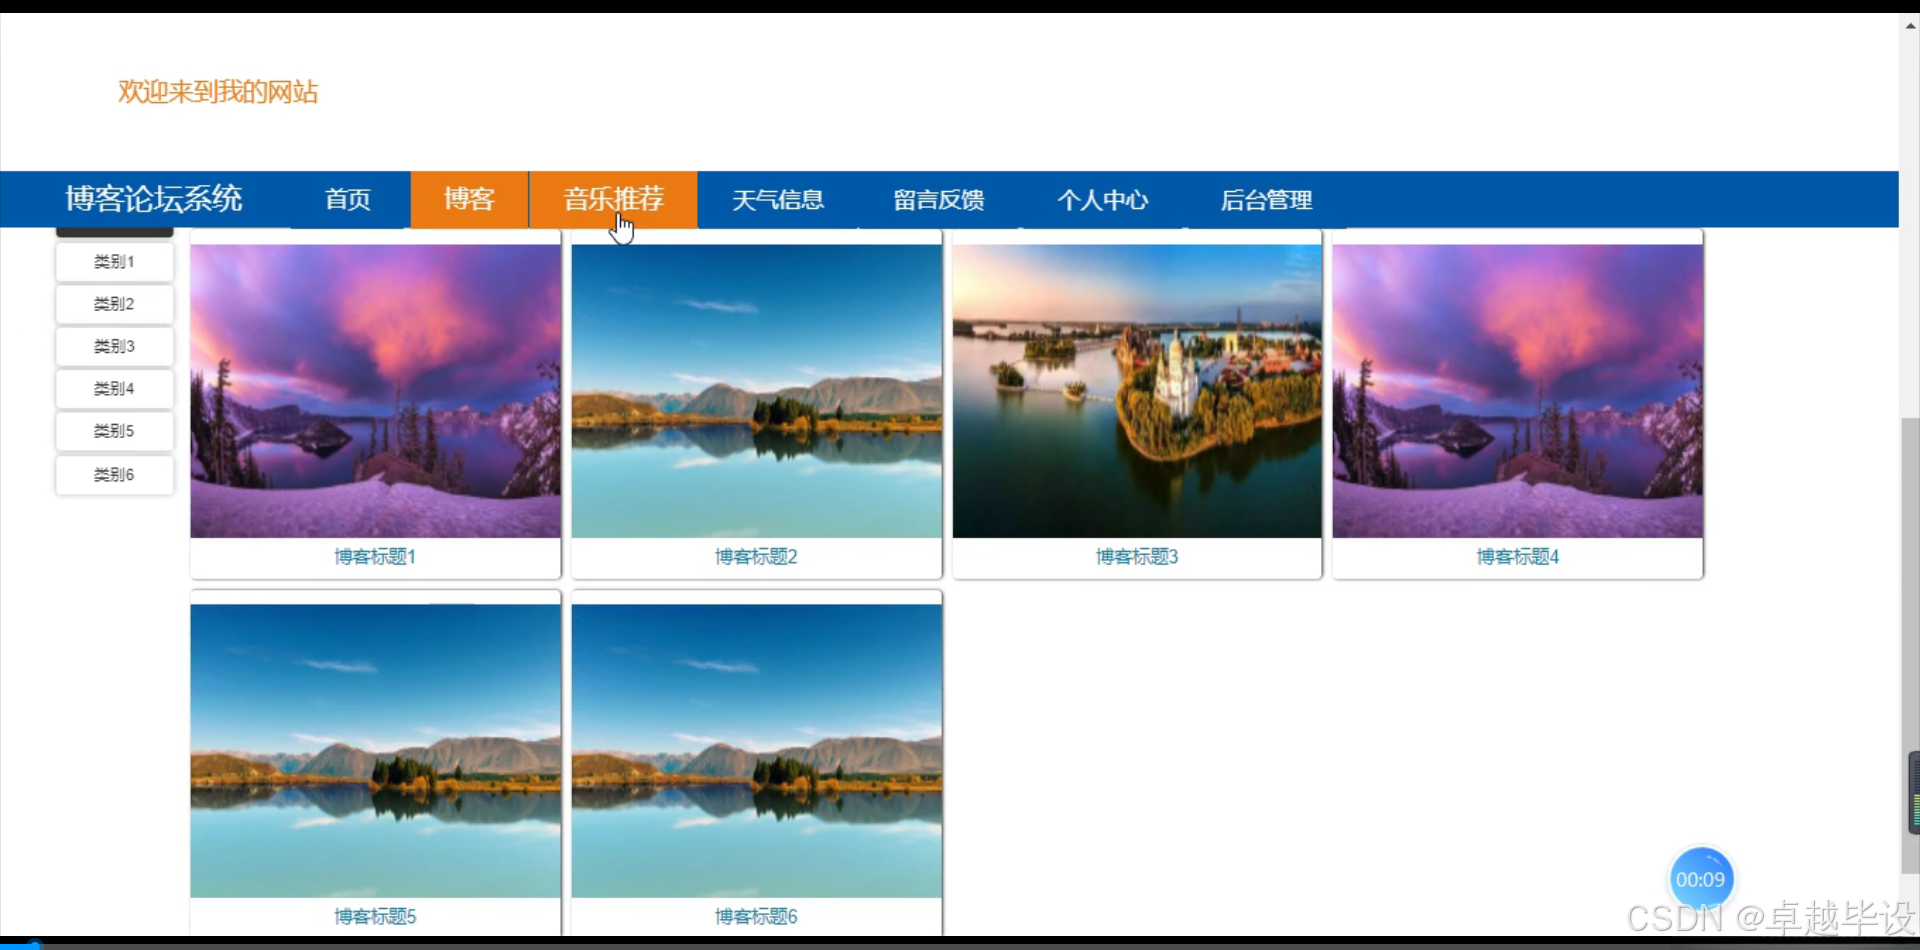Select the 类别6 category filter
1920x950 pixels.
(x=114, y=474)
